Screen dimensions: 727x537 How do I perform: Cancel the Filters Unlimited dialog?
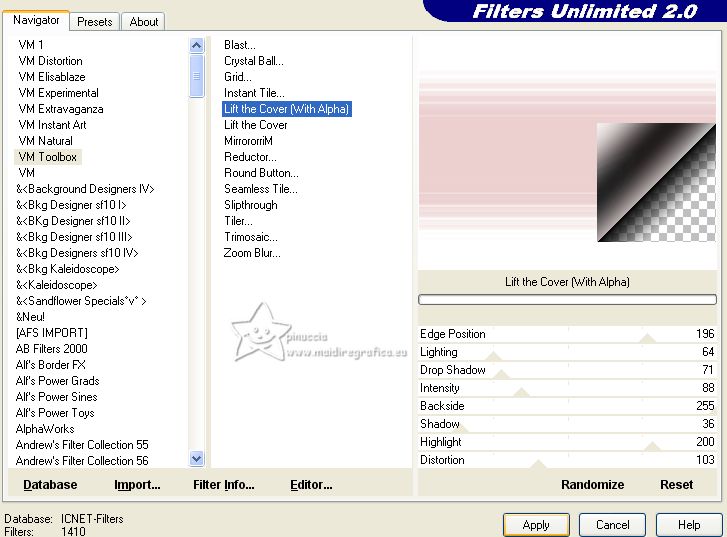click(x=612, y=525)
